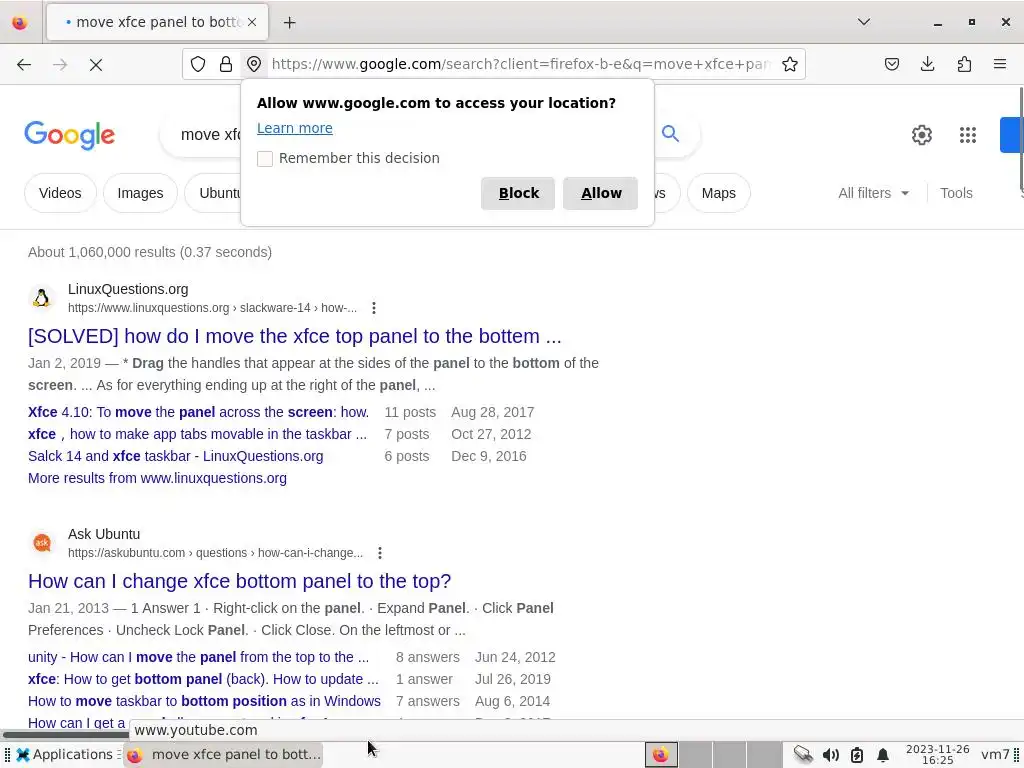1024x768 pixels.
Task: Click the Google logo
Action: point(69,135)
